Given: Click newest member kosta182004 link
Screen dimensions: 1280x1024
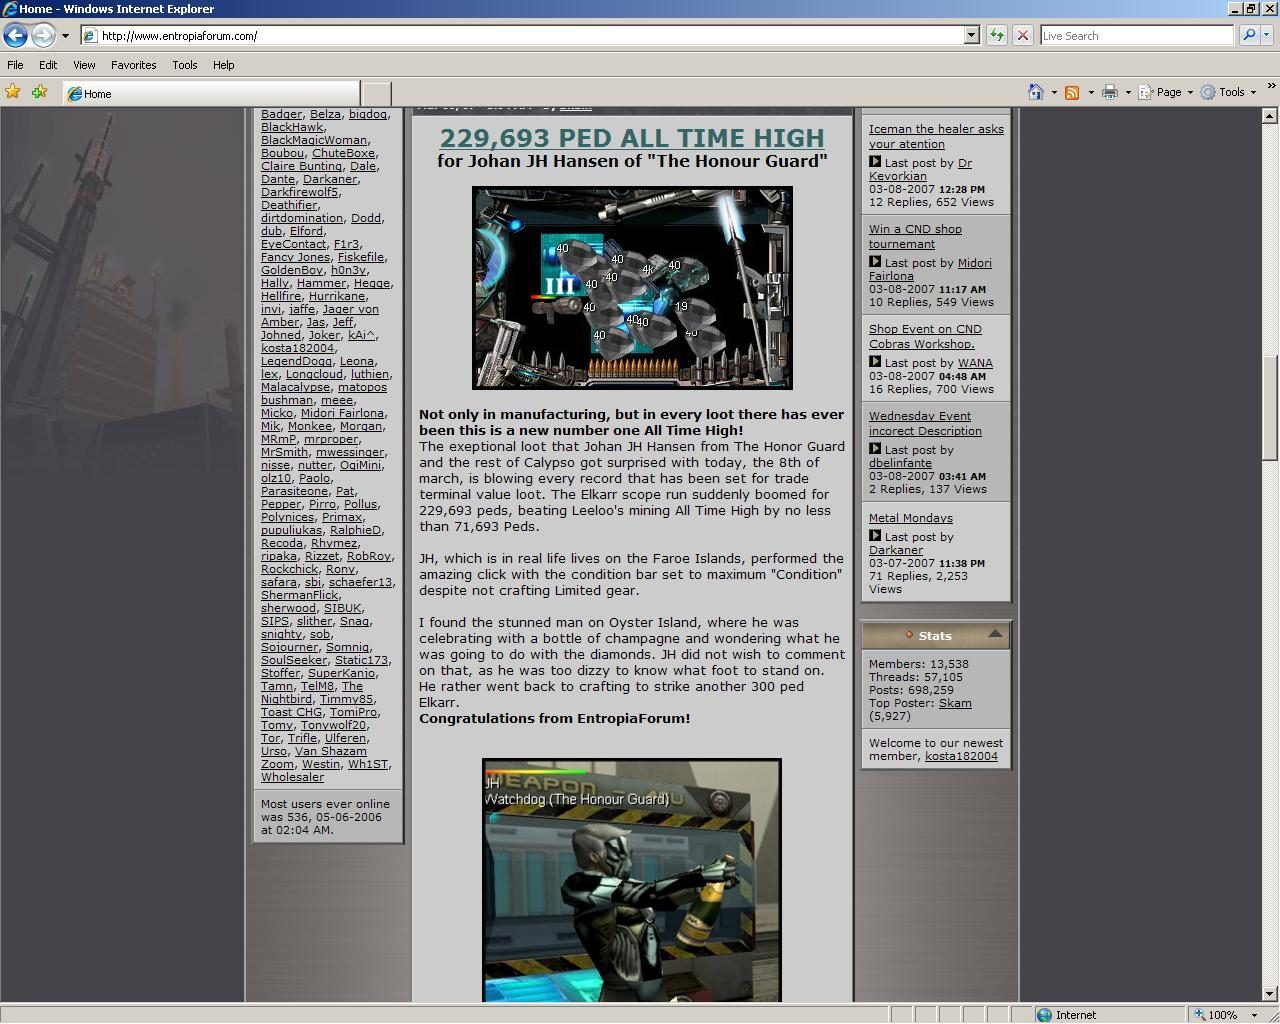Looking at the screenshot, I should click(962, 756).
